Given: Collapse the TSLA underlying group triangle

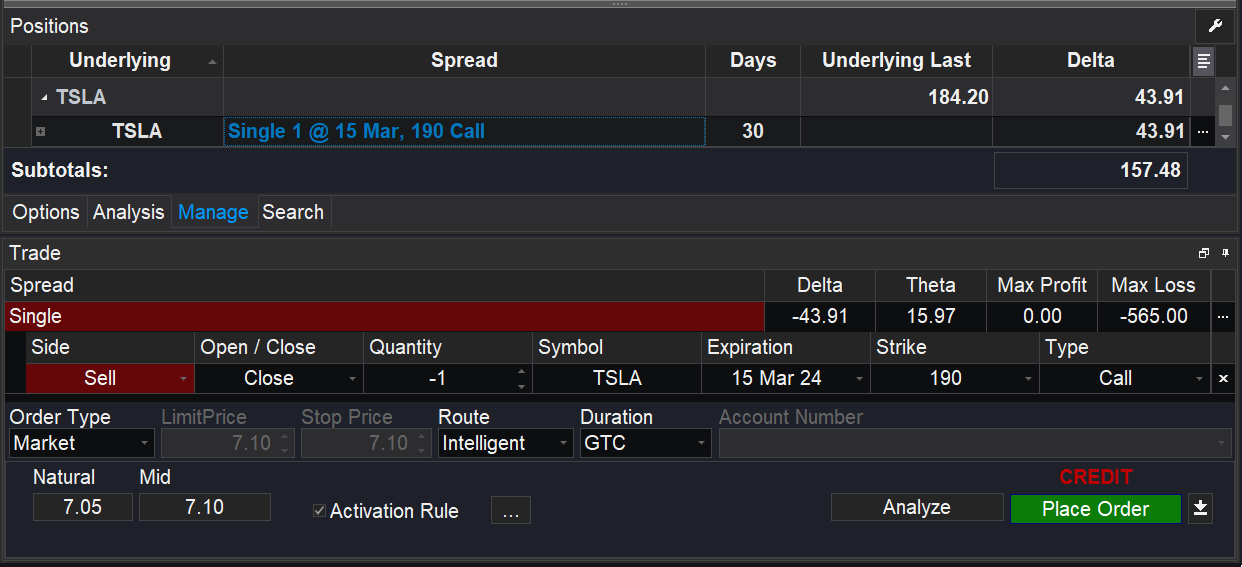Looking at the screenshot, I should click(44, 98).
